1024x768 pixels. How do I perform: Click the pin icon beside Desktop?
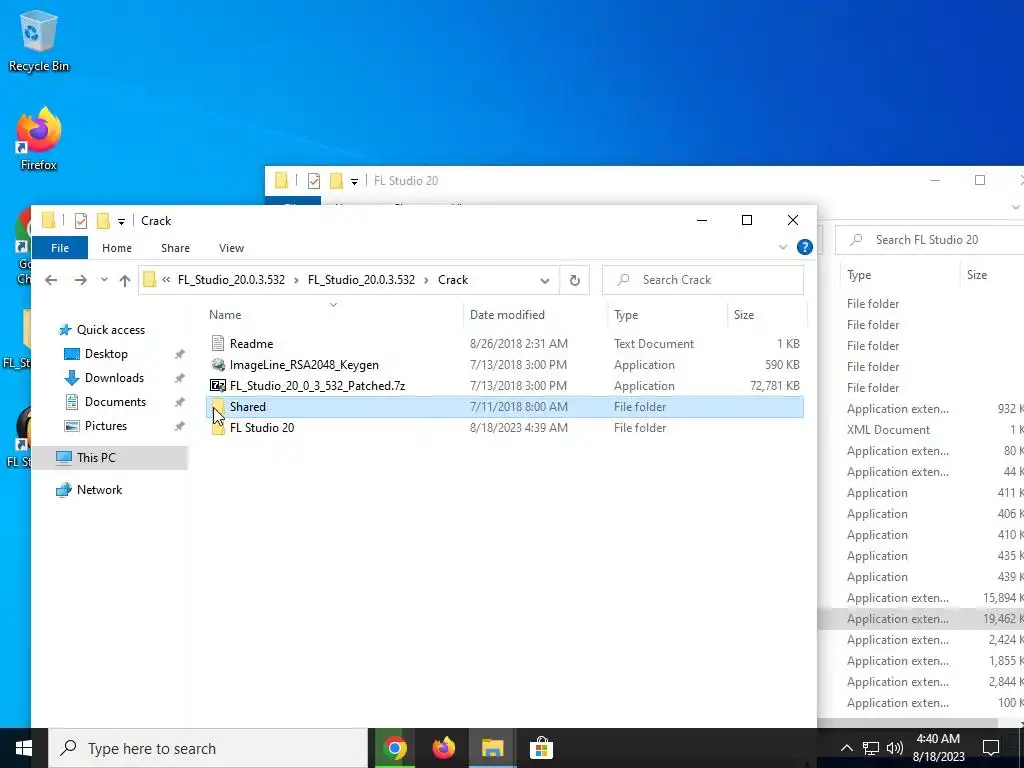pos(179,354)
